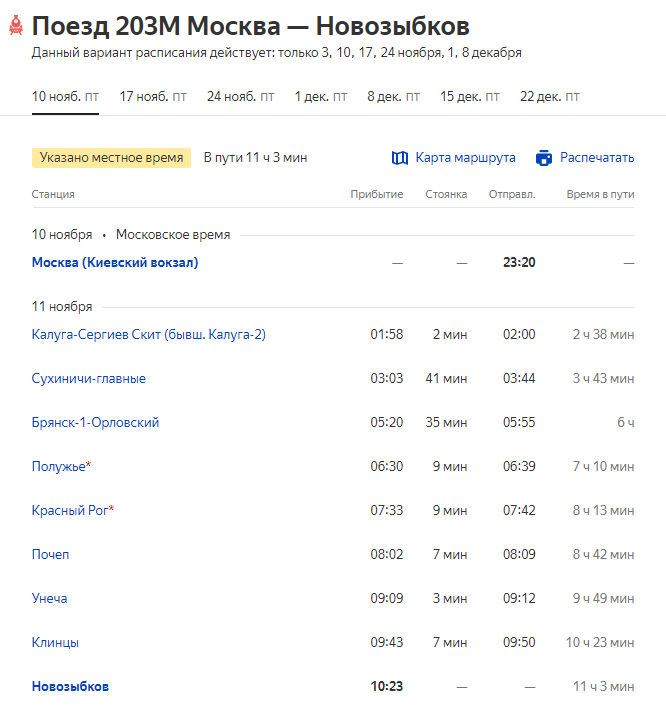Select the 1 дек. пт tab
Viewport: 666px width, 713px height.
[320, 96]
